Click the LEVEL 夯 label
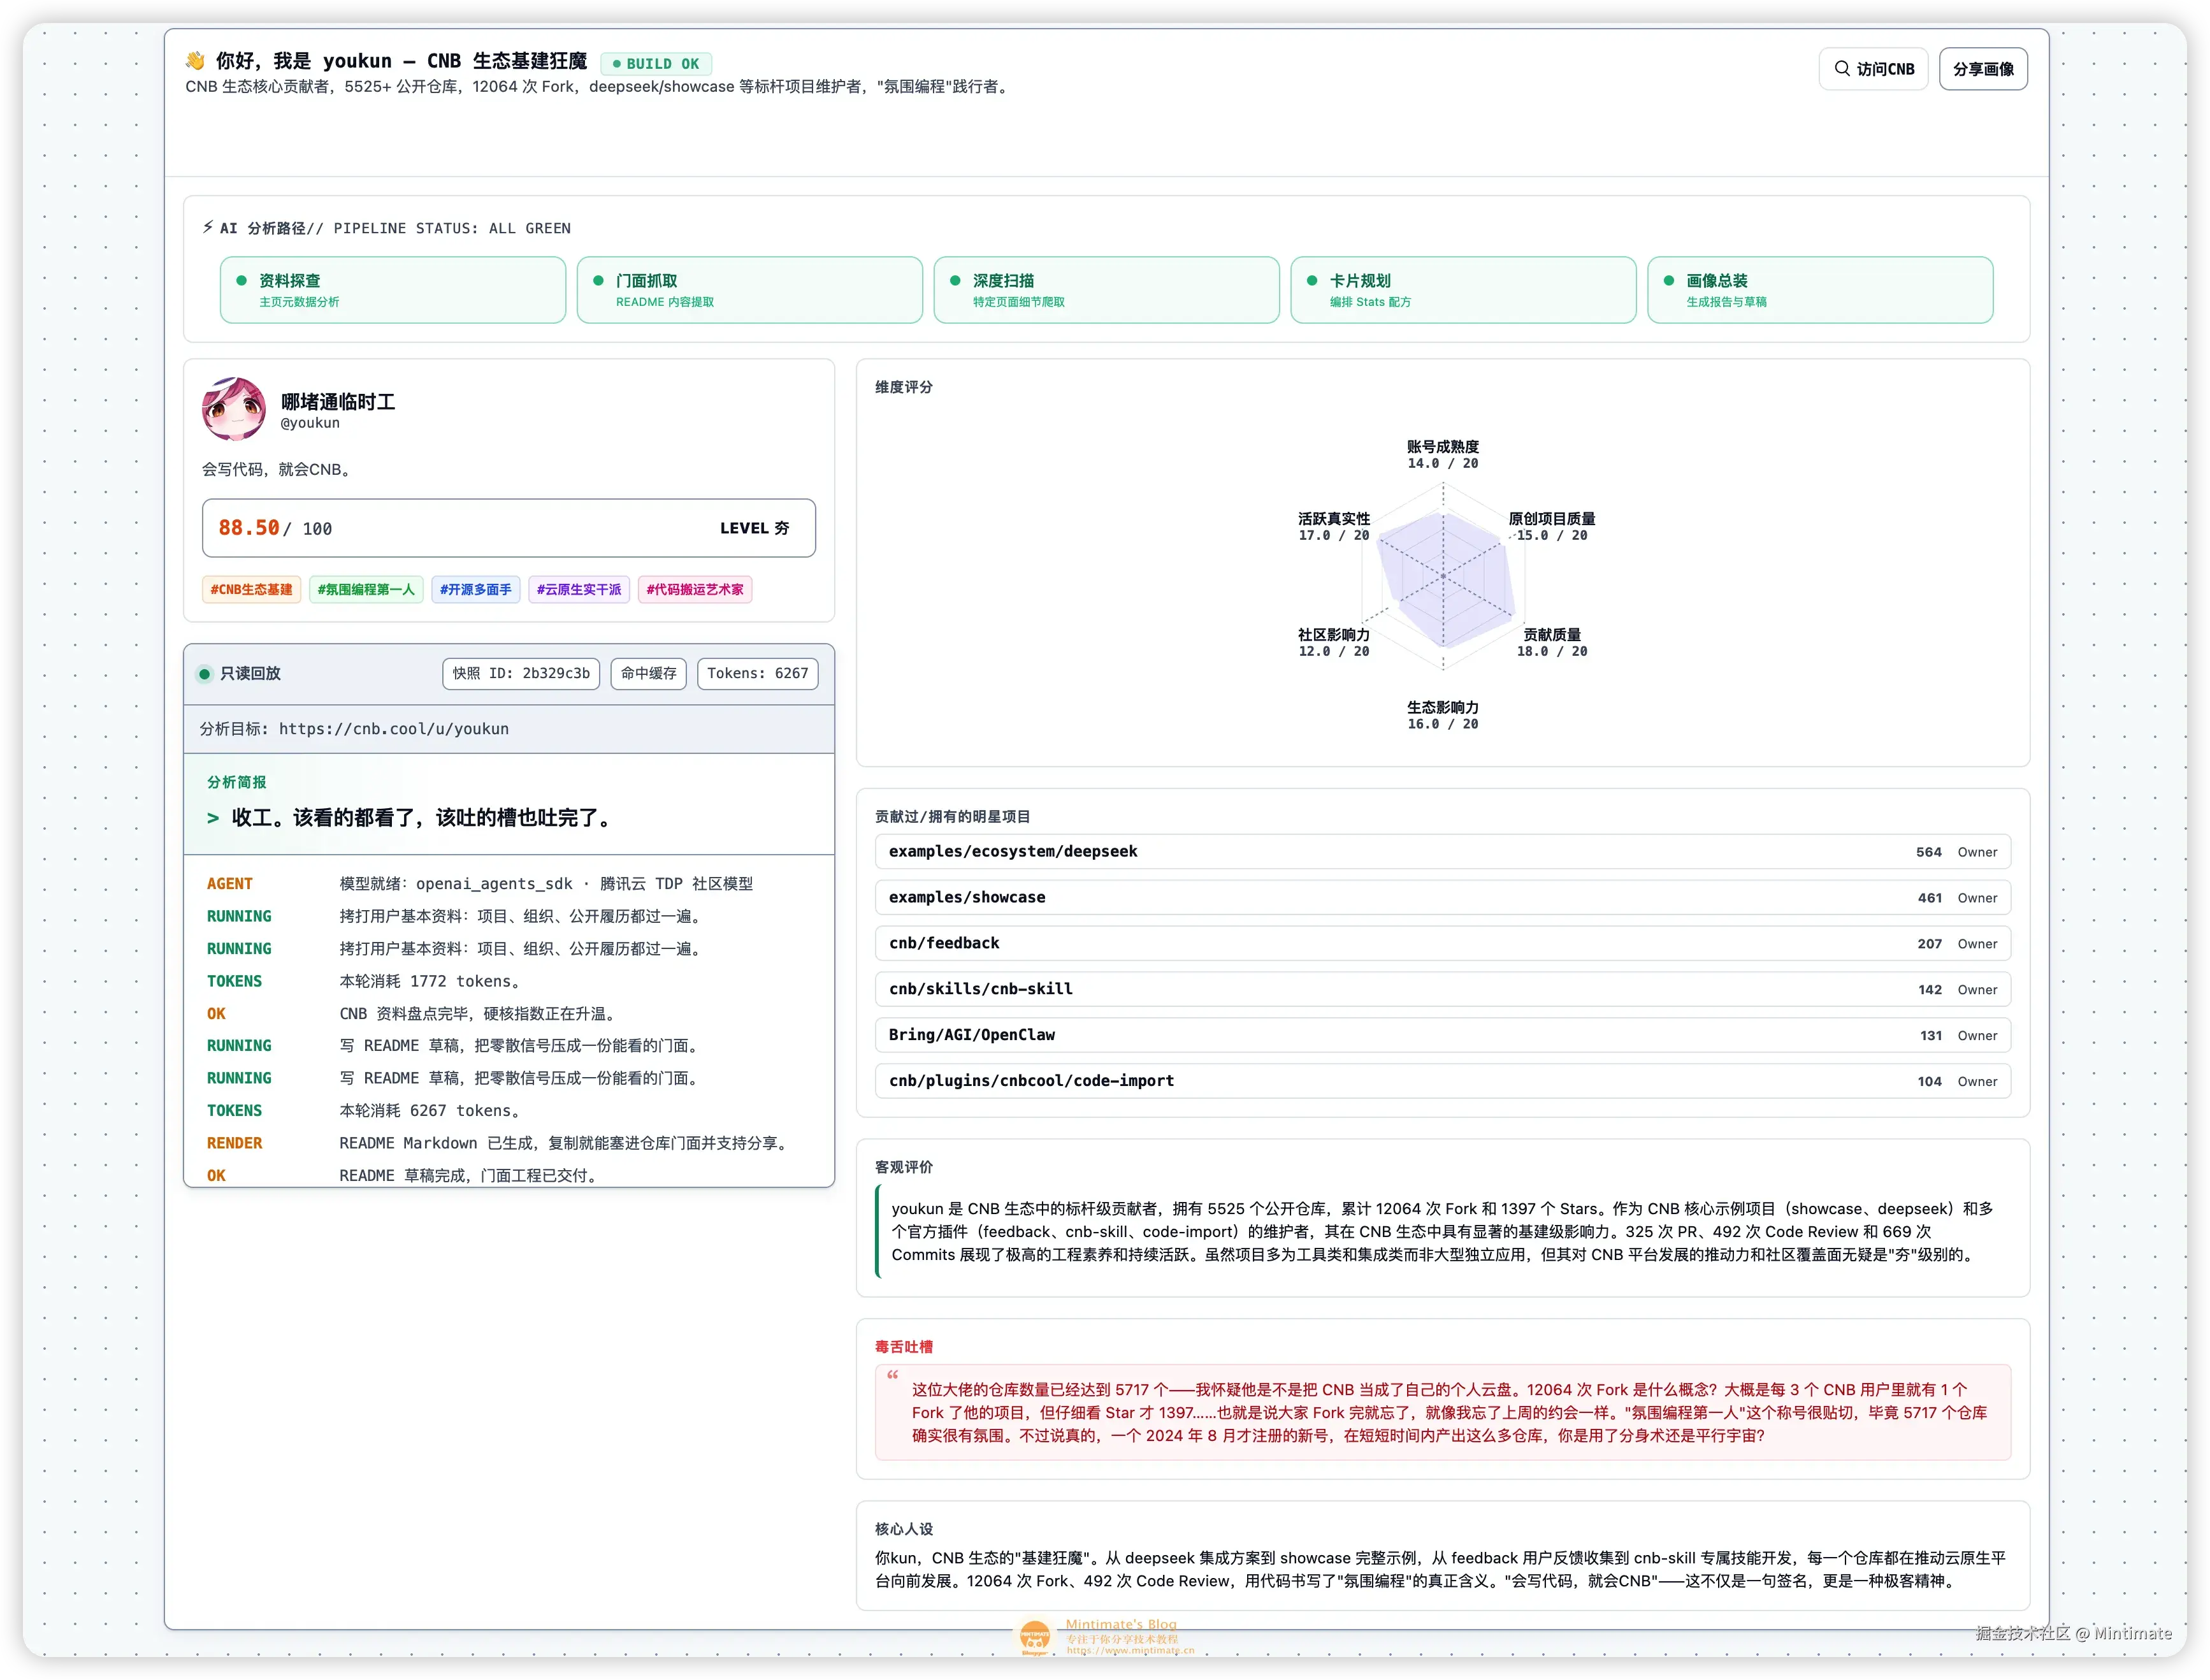2210x1680 pixels. [754, 529]
